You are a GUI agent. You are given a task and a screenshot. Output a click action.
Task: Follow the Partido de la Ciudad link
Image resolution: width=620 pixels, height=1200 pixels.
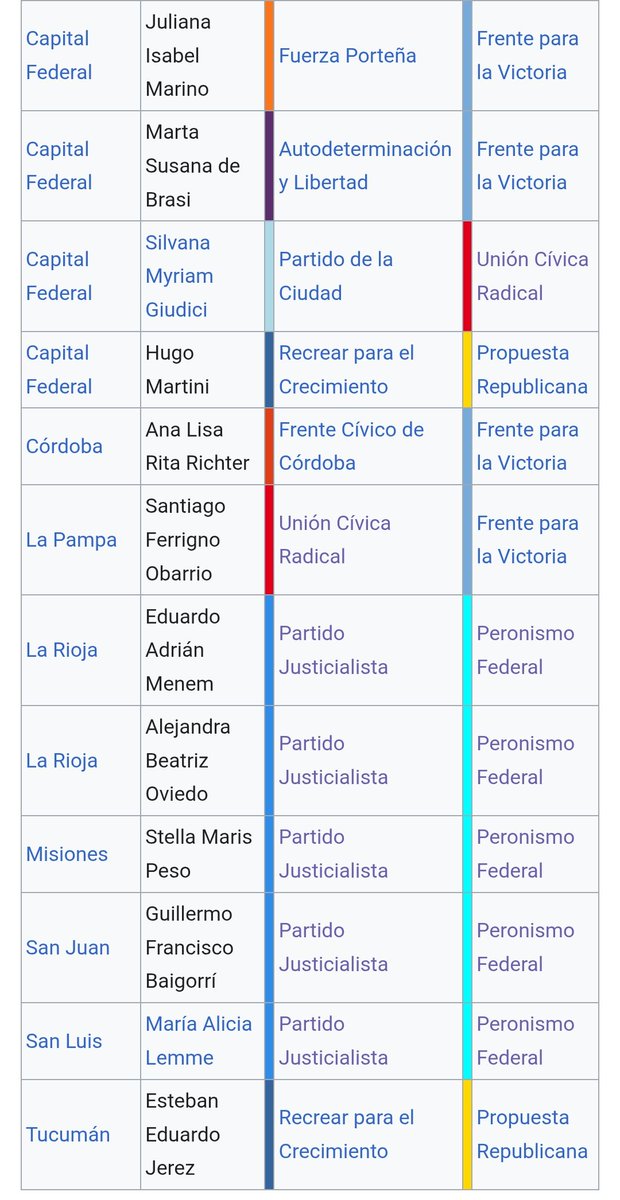click(x=335, y=276)
